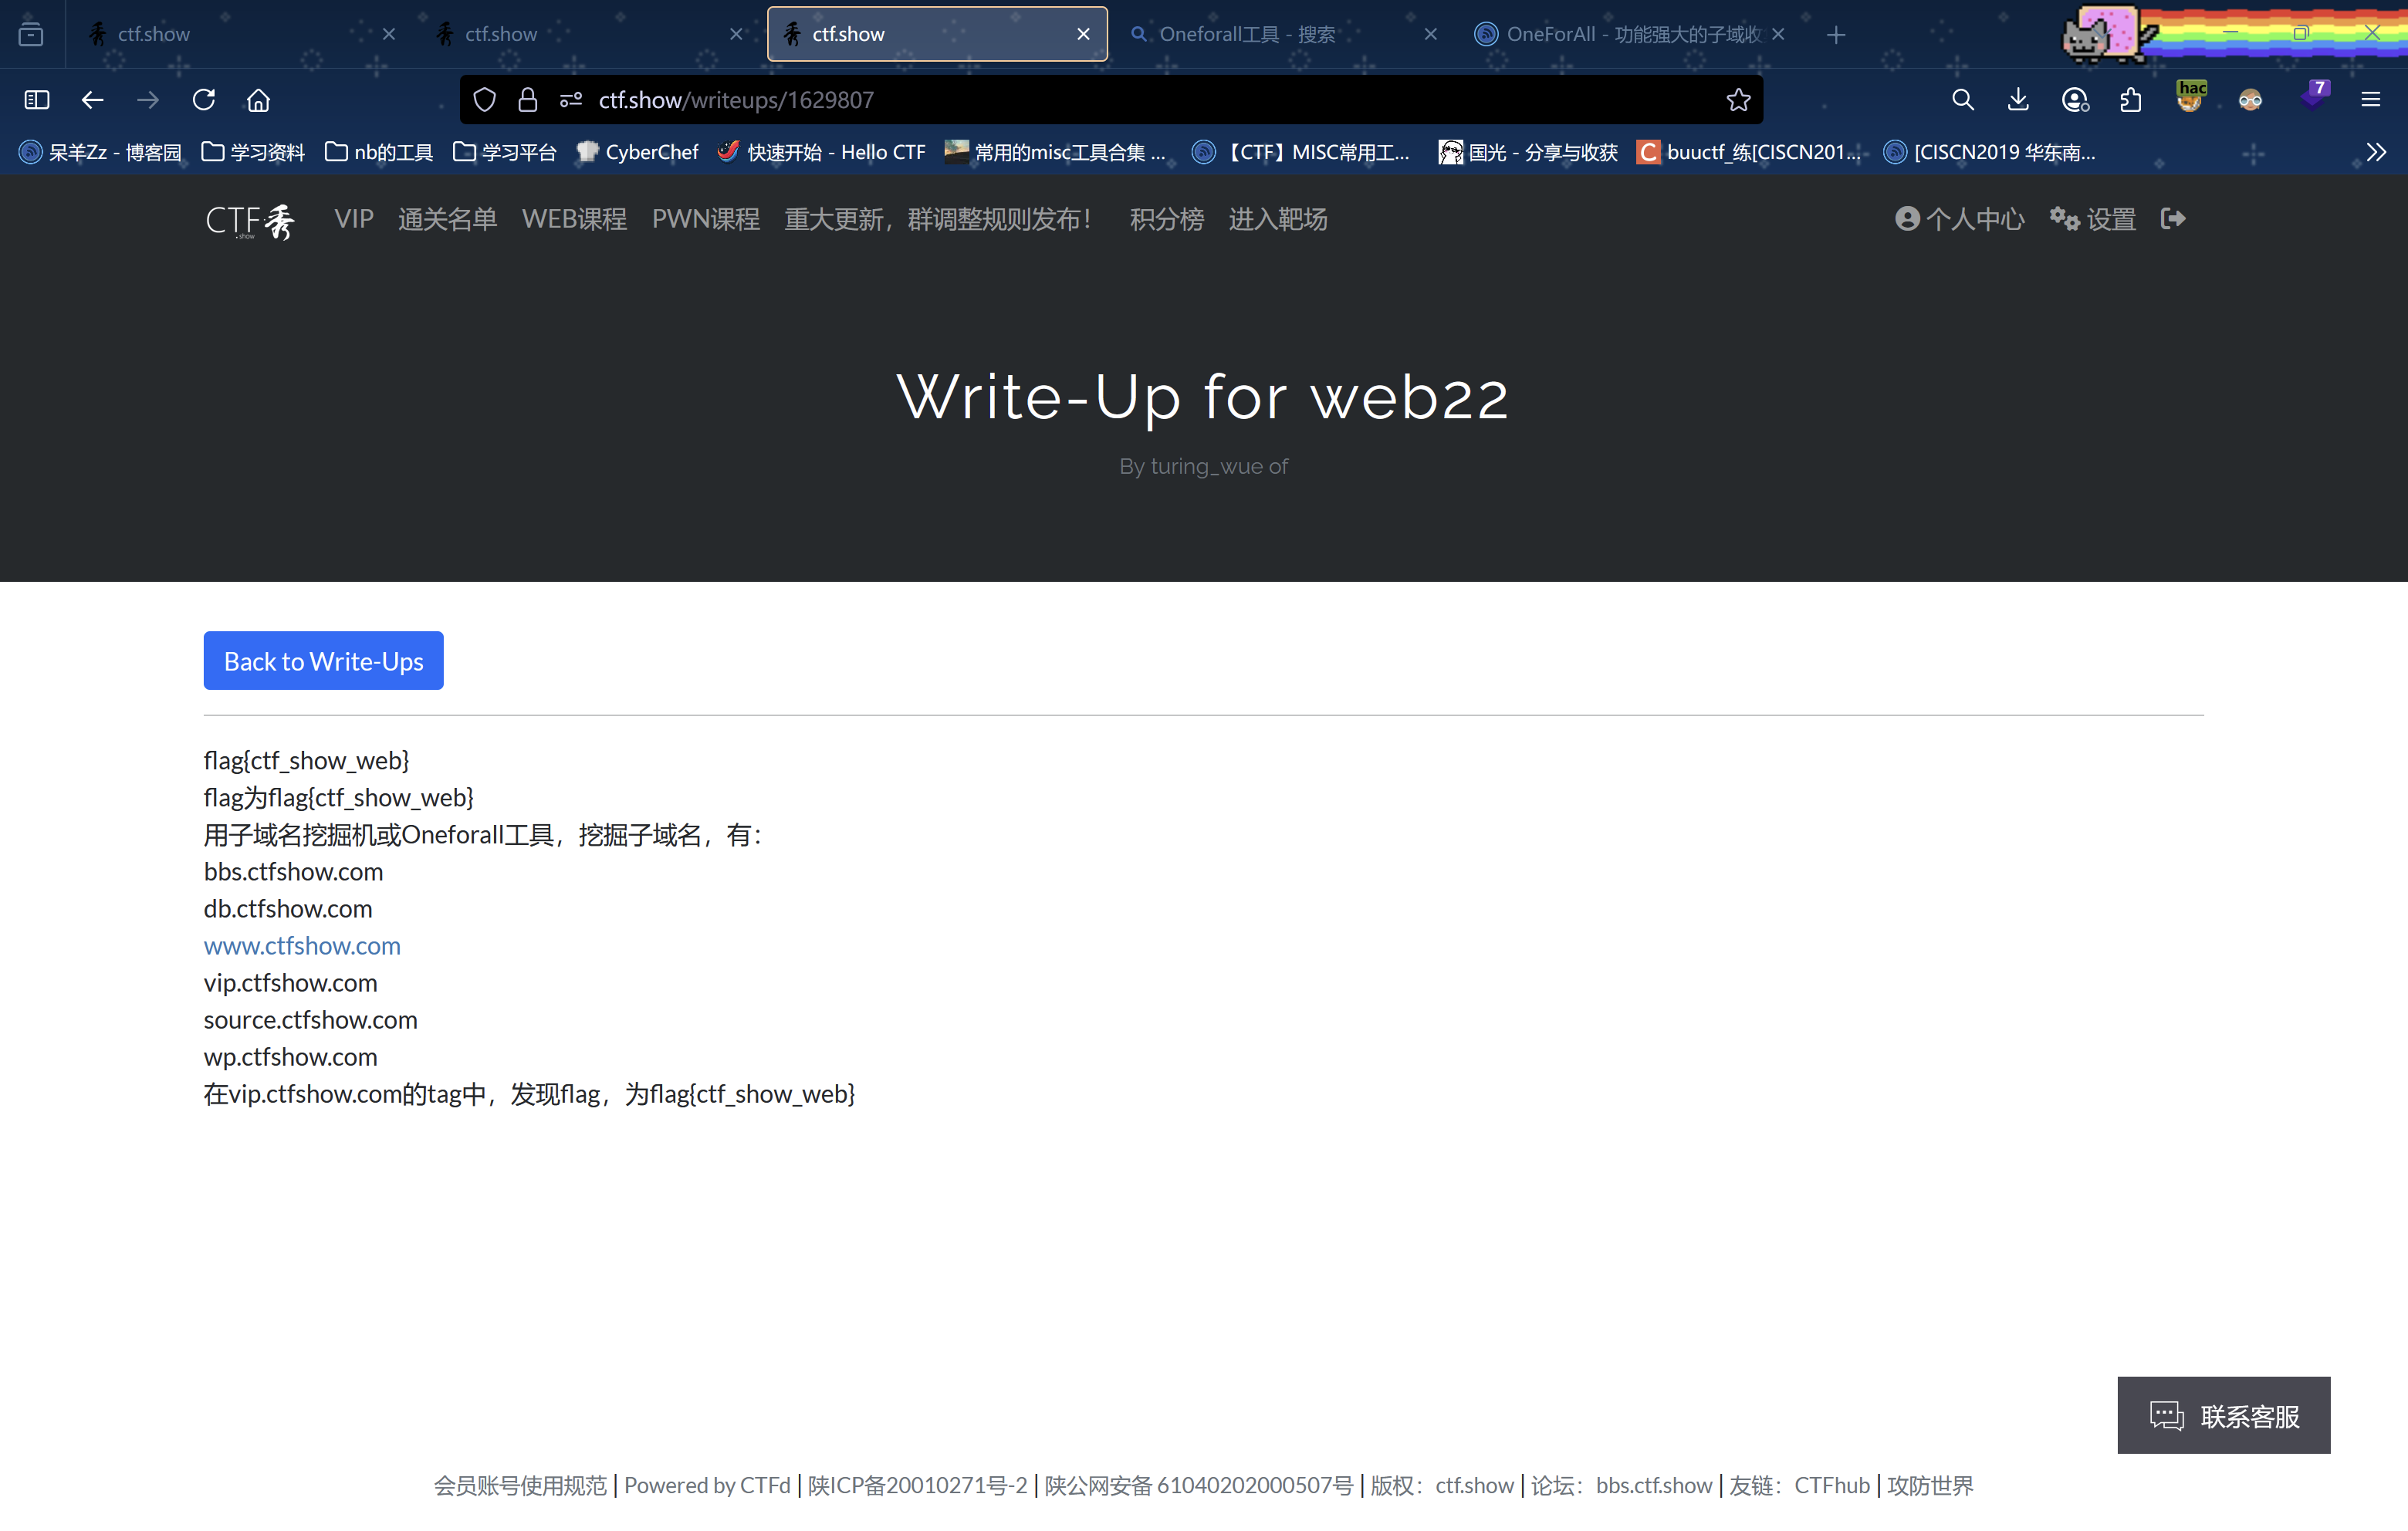Click the tracking protection shield icon
This screenshot has height=1531, width=2408.
tap(485, 100)
